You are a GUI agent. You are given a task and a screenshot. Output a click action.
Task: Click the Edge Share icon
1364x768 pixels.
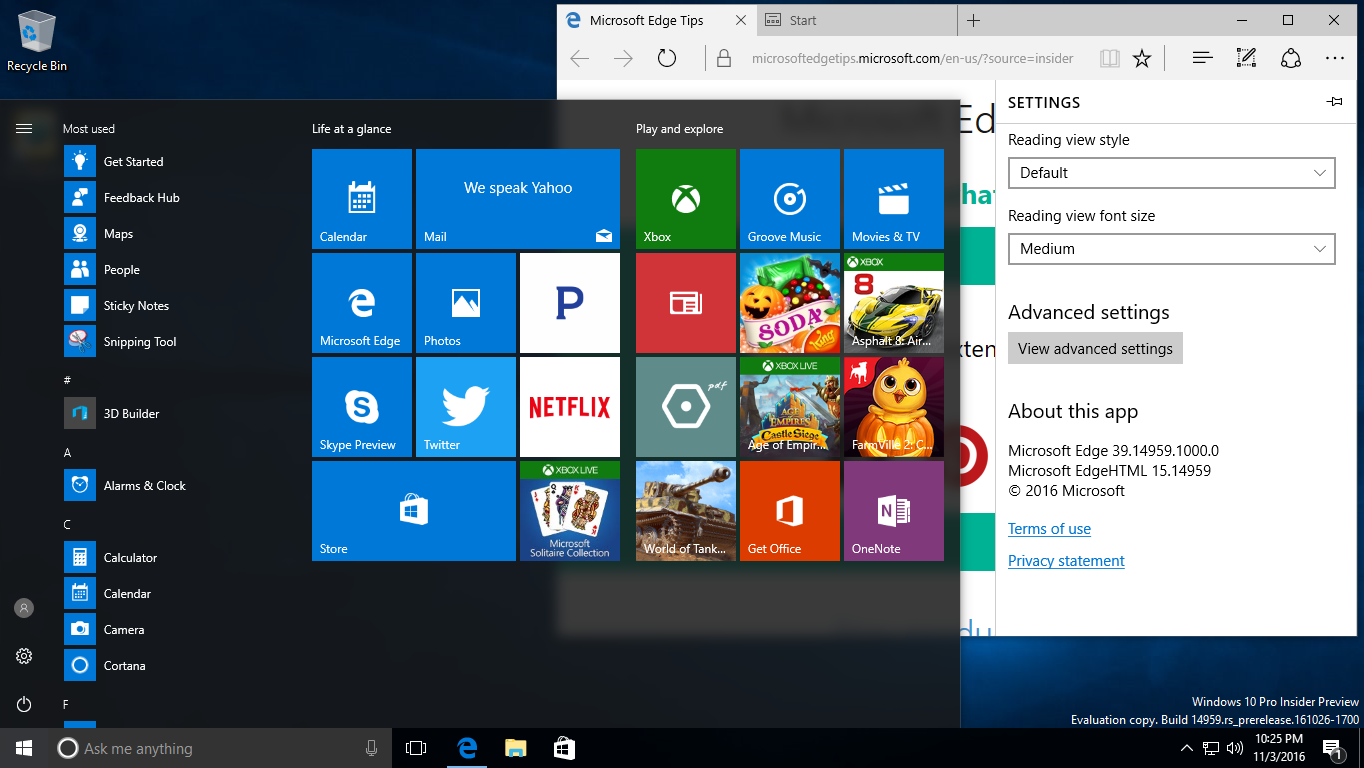pyautogui.click(x=1291, y=59)
